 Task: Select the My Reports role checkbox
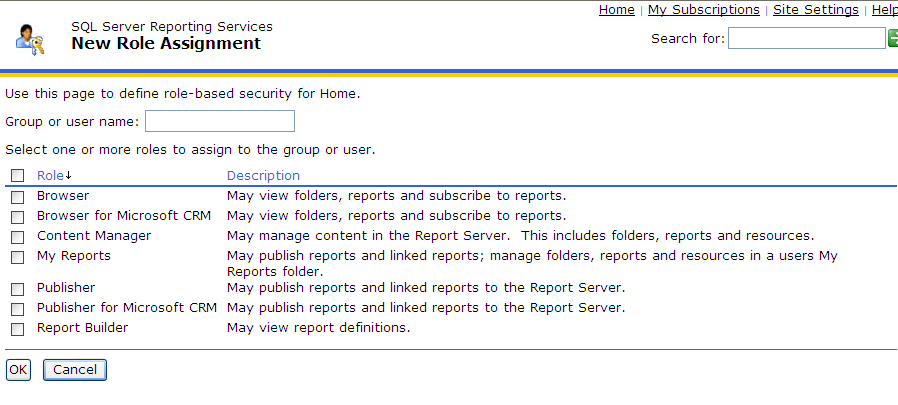click(17, 257)
